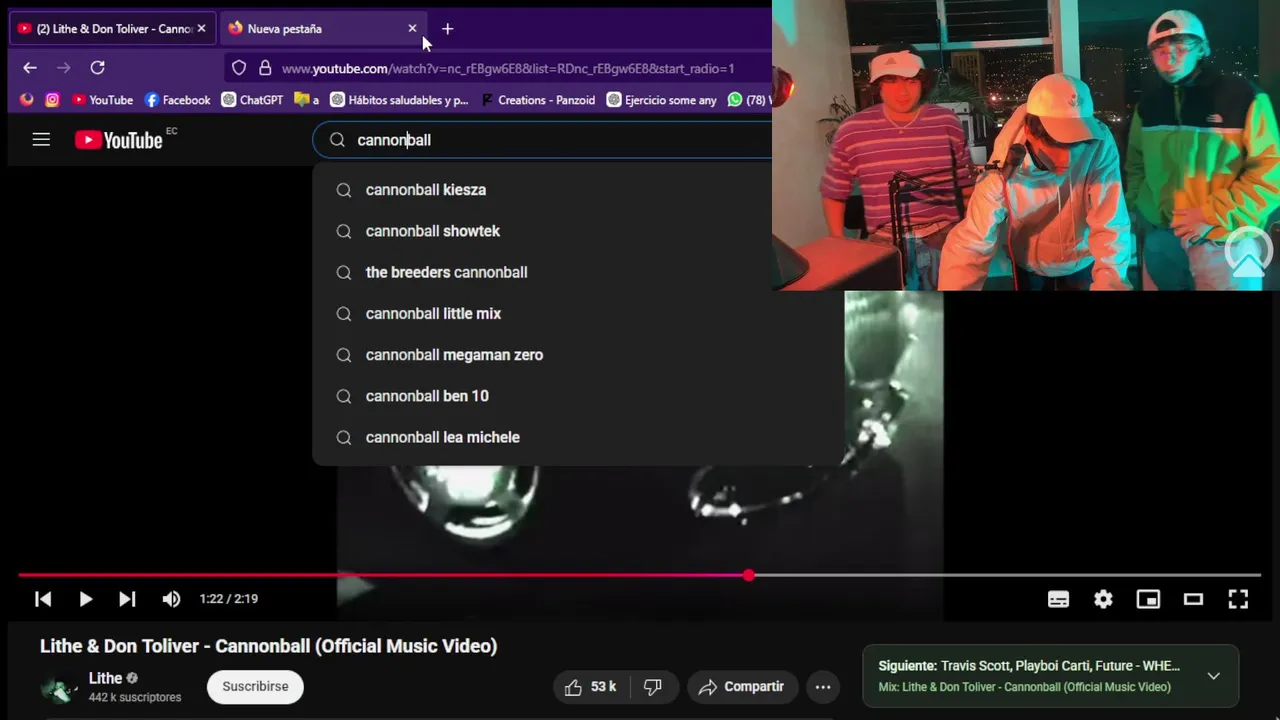Select suggestion the breeders cannonball

tap(578, 272)
